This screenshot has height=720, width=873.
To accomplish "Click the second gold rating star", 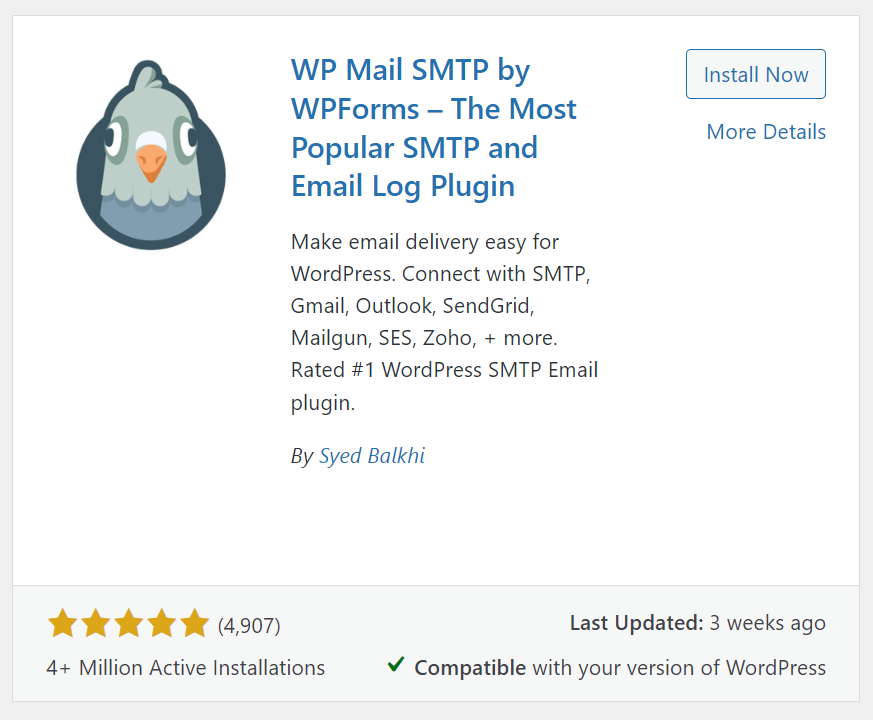I will 95,624.
